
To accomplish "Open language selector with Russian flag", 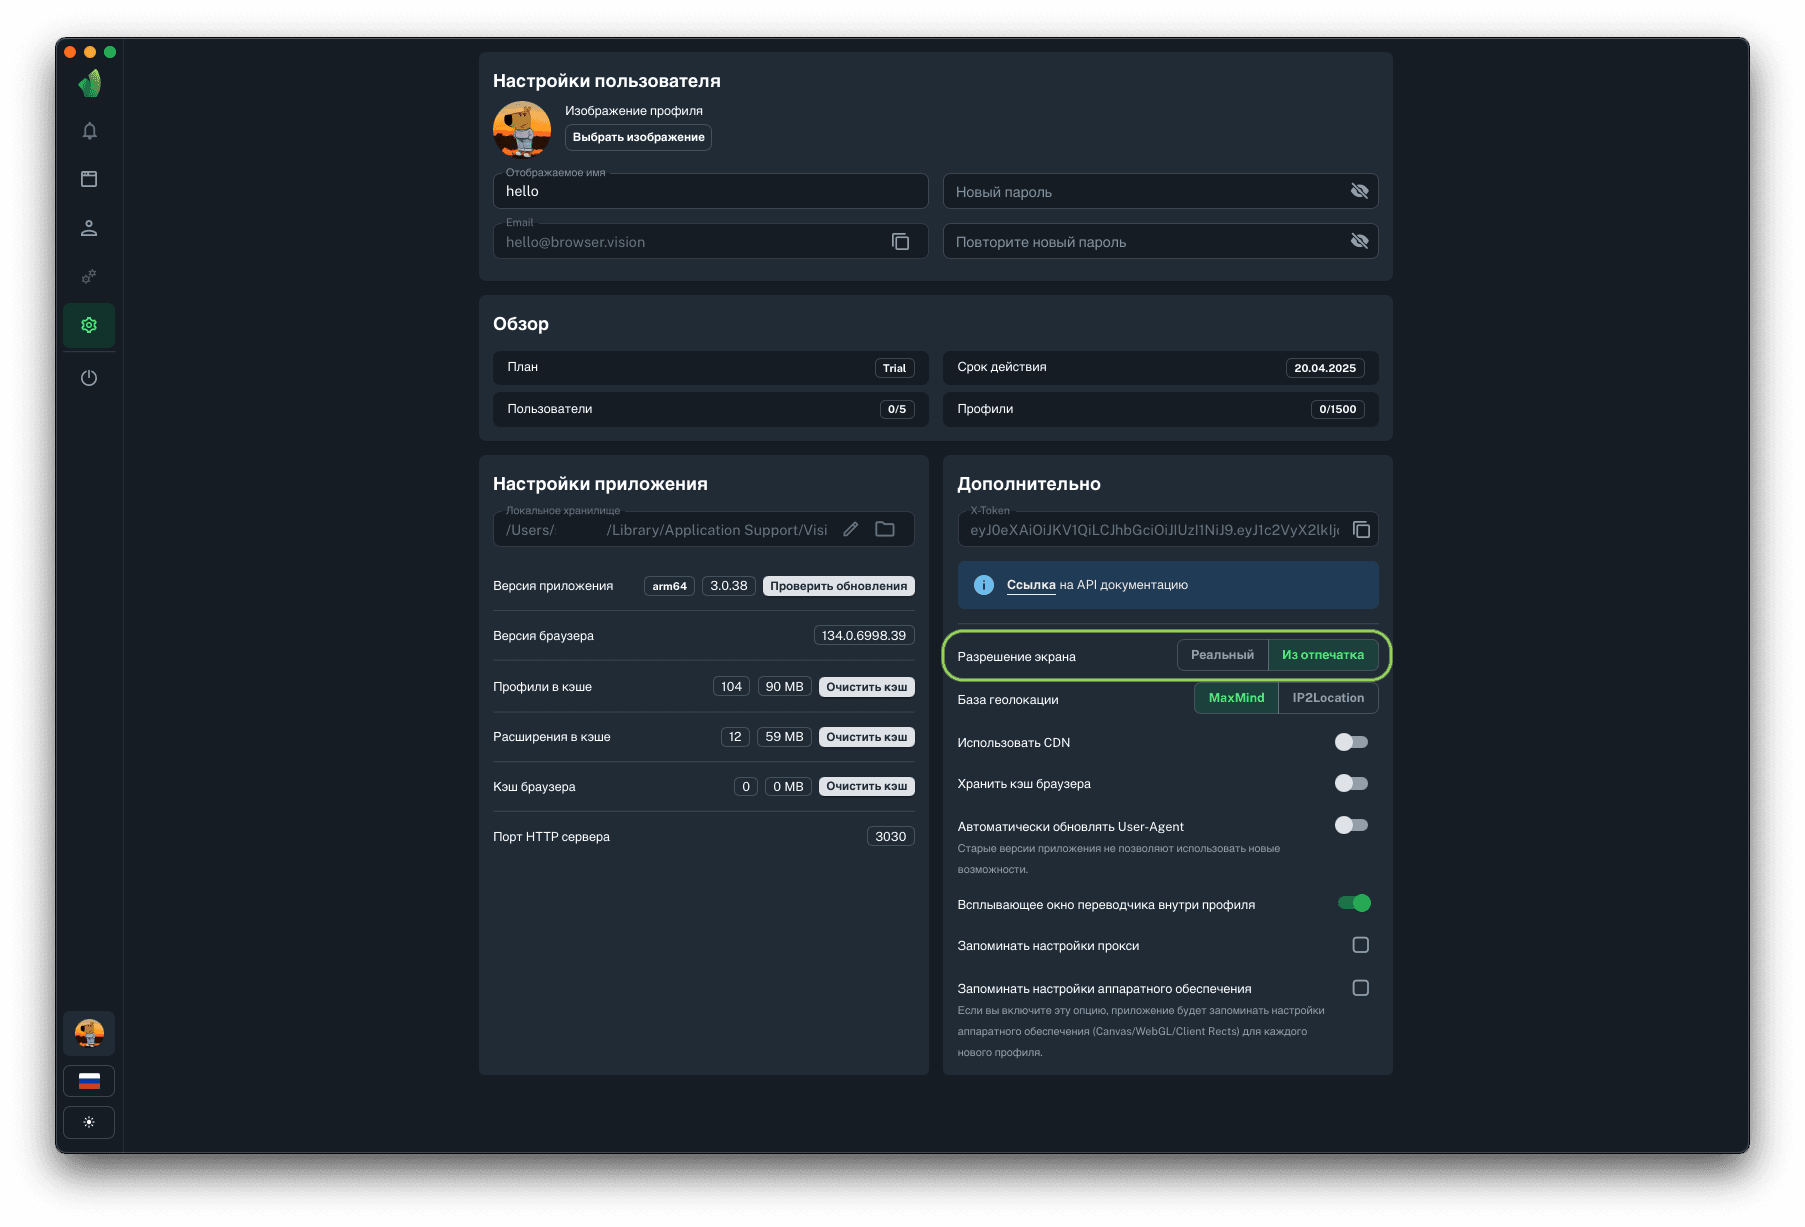I will (89, 1081).
